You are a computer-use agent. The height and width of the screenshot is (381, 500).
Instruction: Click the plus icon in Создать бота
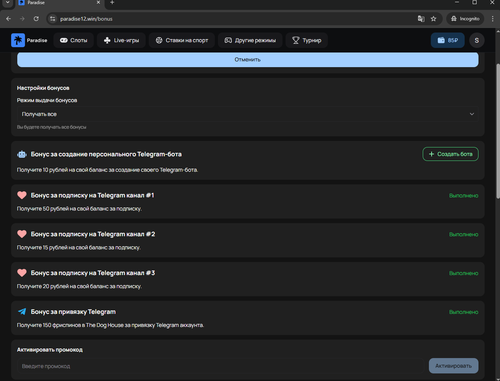(x=431, y=154)
